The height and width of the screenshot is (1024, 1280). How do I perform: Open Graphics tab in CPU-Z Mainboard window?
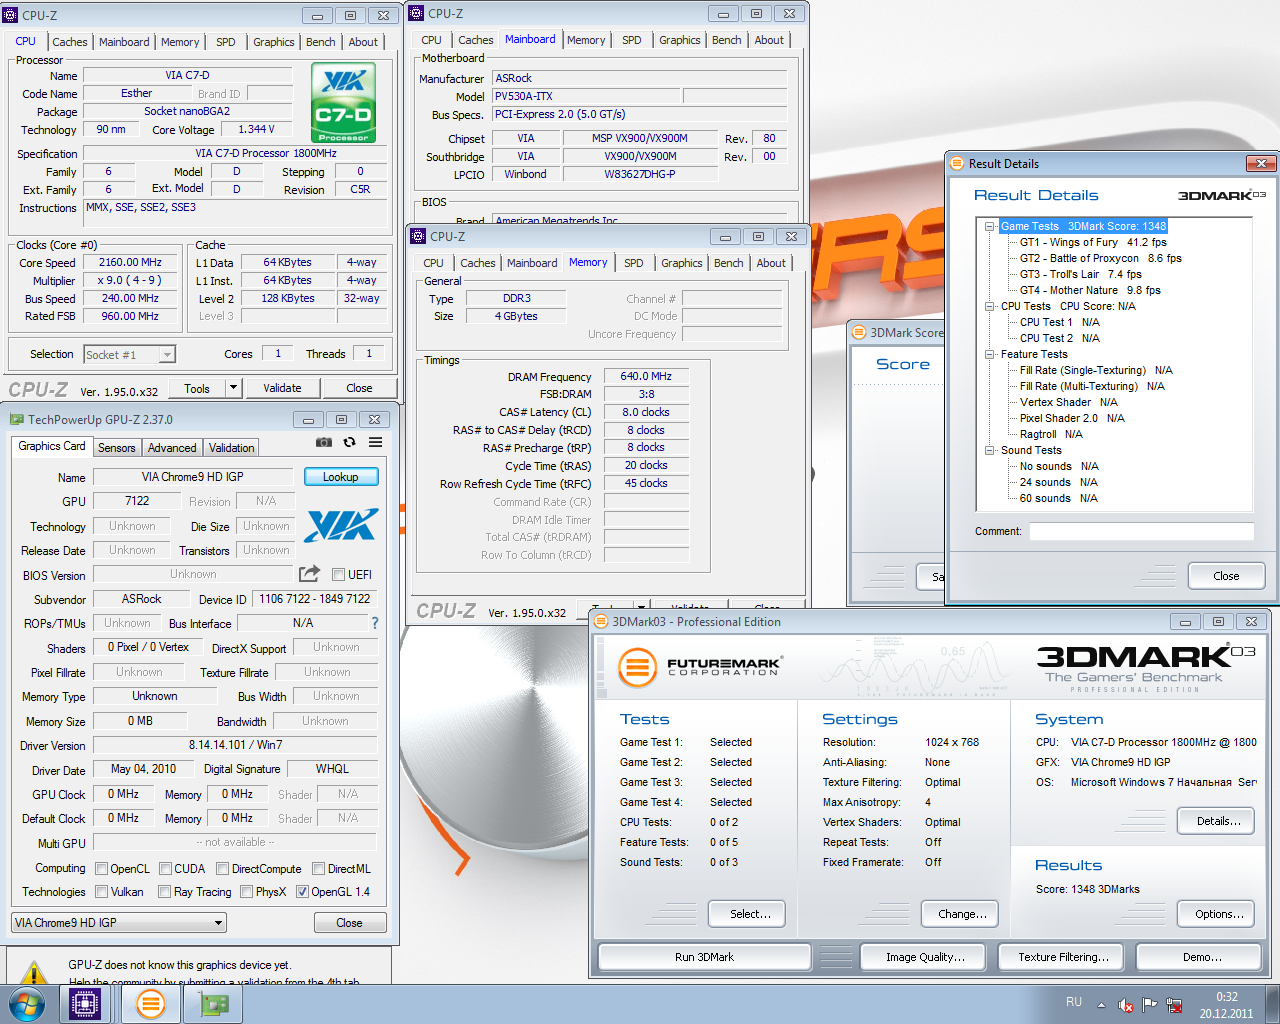[x=680, y=40]
